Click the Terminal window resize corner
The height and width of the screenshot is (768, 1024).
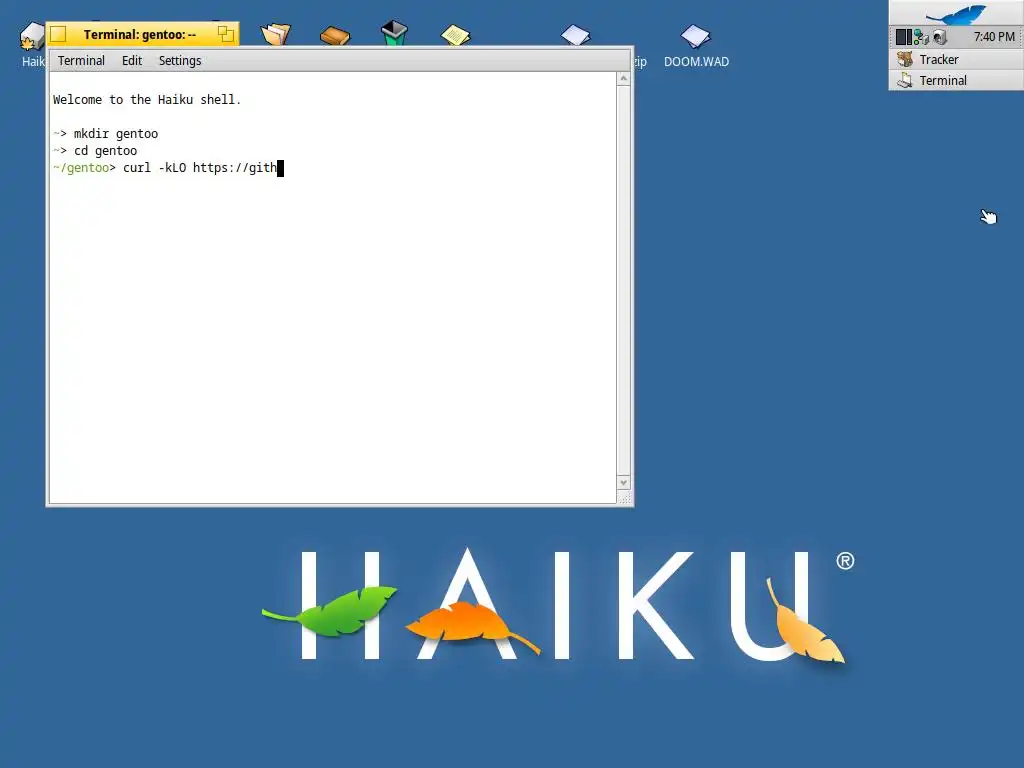pyautogui.click(x=624, y=498)
